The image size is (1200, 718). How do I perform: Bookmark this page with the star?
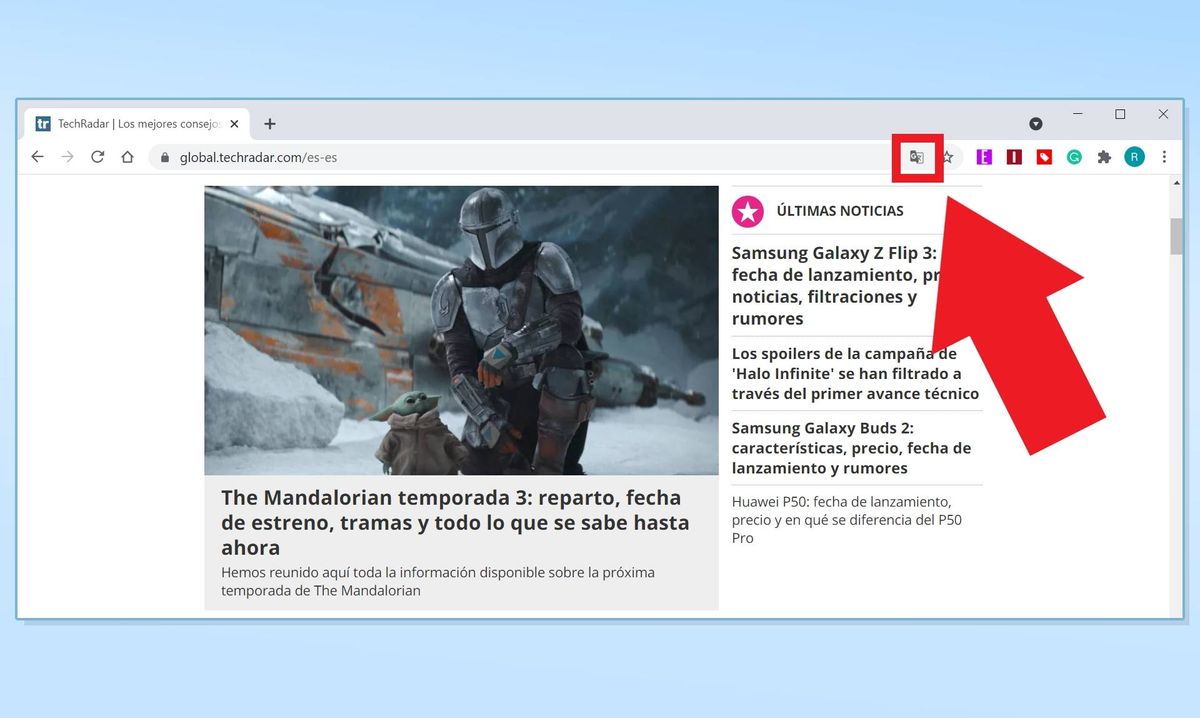point(947,157)
